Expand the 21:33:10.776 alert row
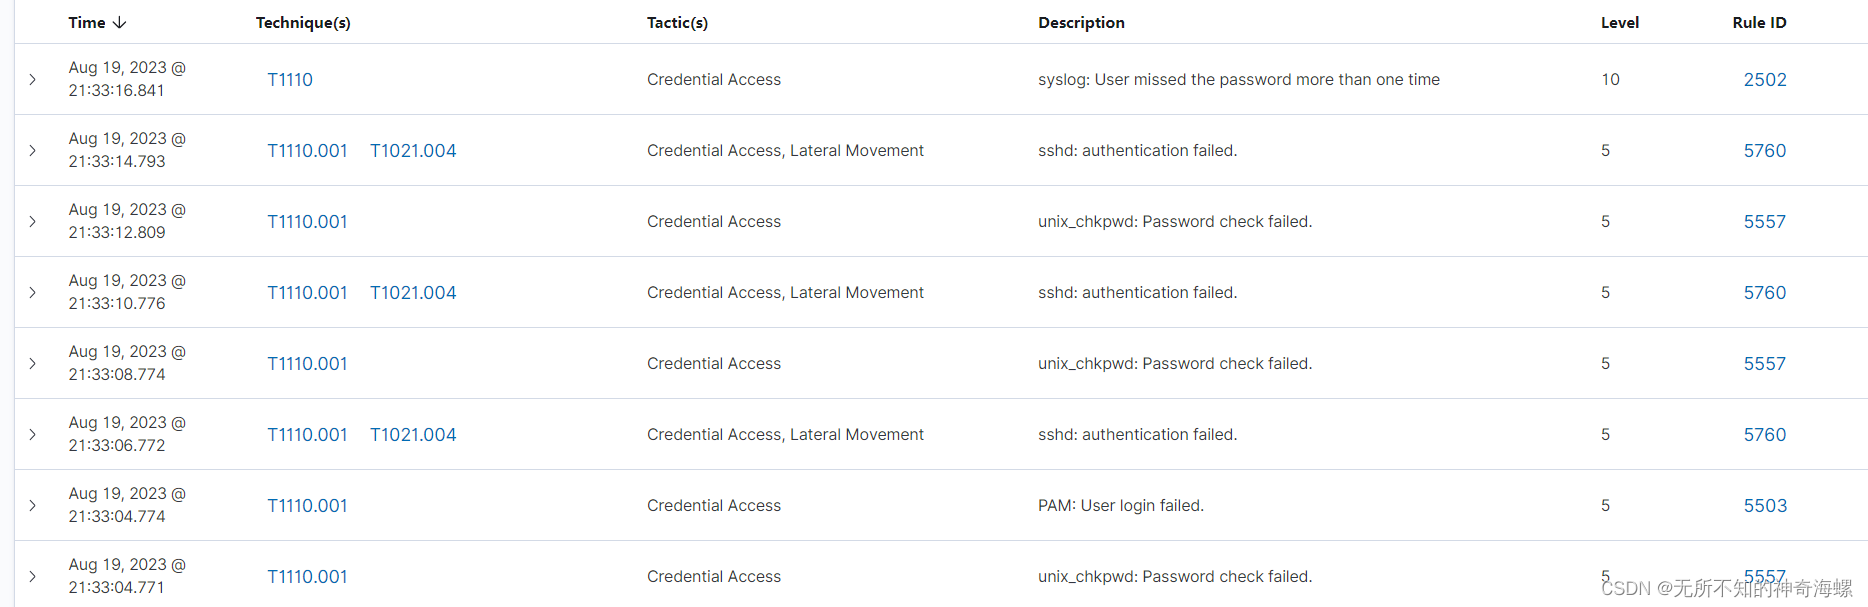Image resolution: width=1868 pixels, height=607 pixels. [x=33, y=292]
